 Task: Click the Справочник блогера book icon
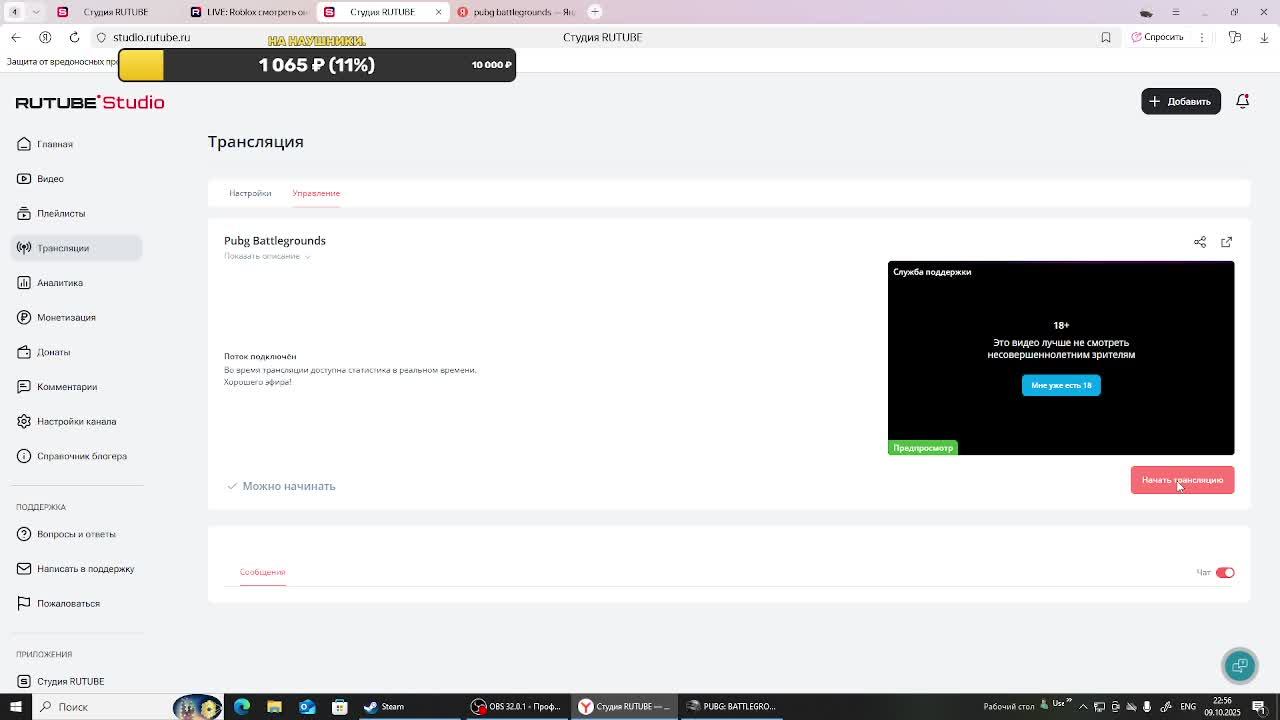(24, 456)
